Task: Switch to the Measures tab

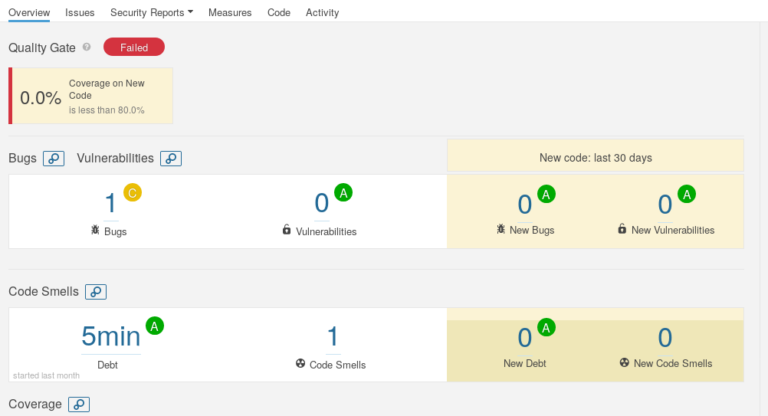Action: coord(230,13)
